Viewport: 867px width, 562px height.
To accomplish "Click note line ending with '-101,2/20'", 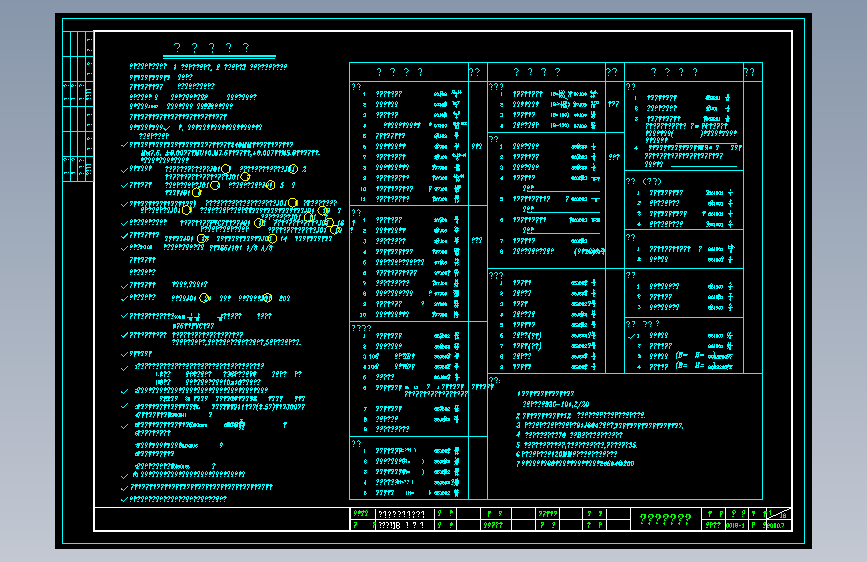I will click(x=556, y=404).
